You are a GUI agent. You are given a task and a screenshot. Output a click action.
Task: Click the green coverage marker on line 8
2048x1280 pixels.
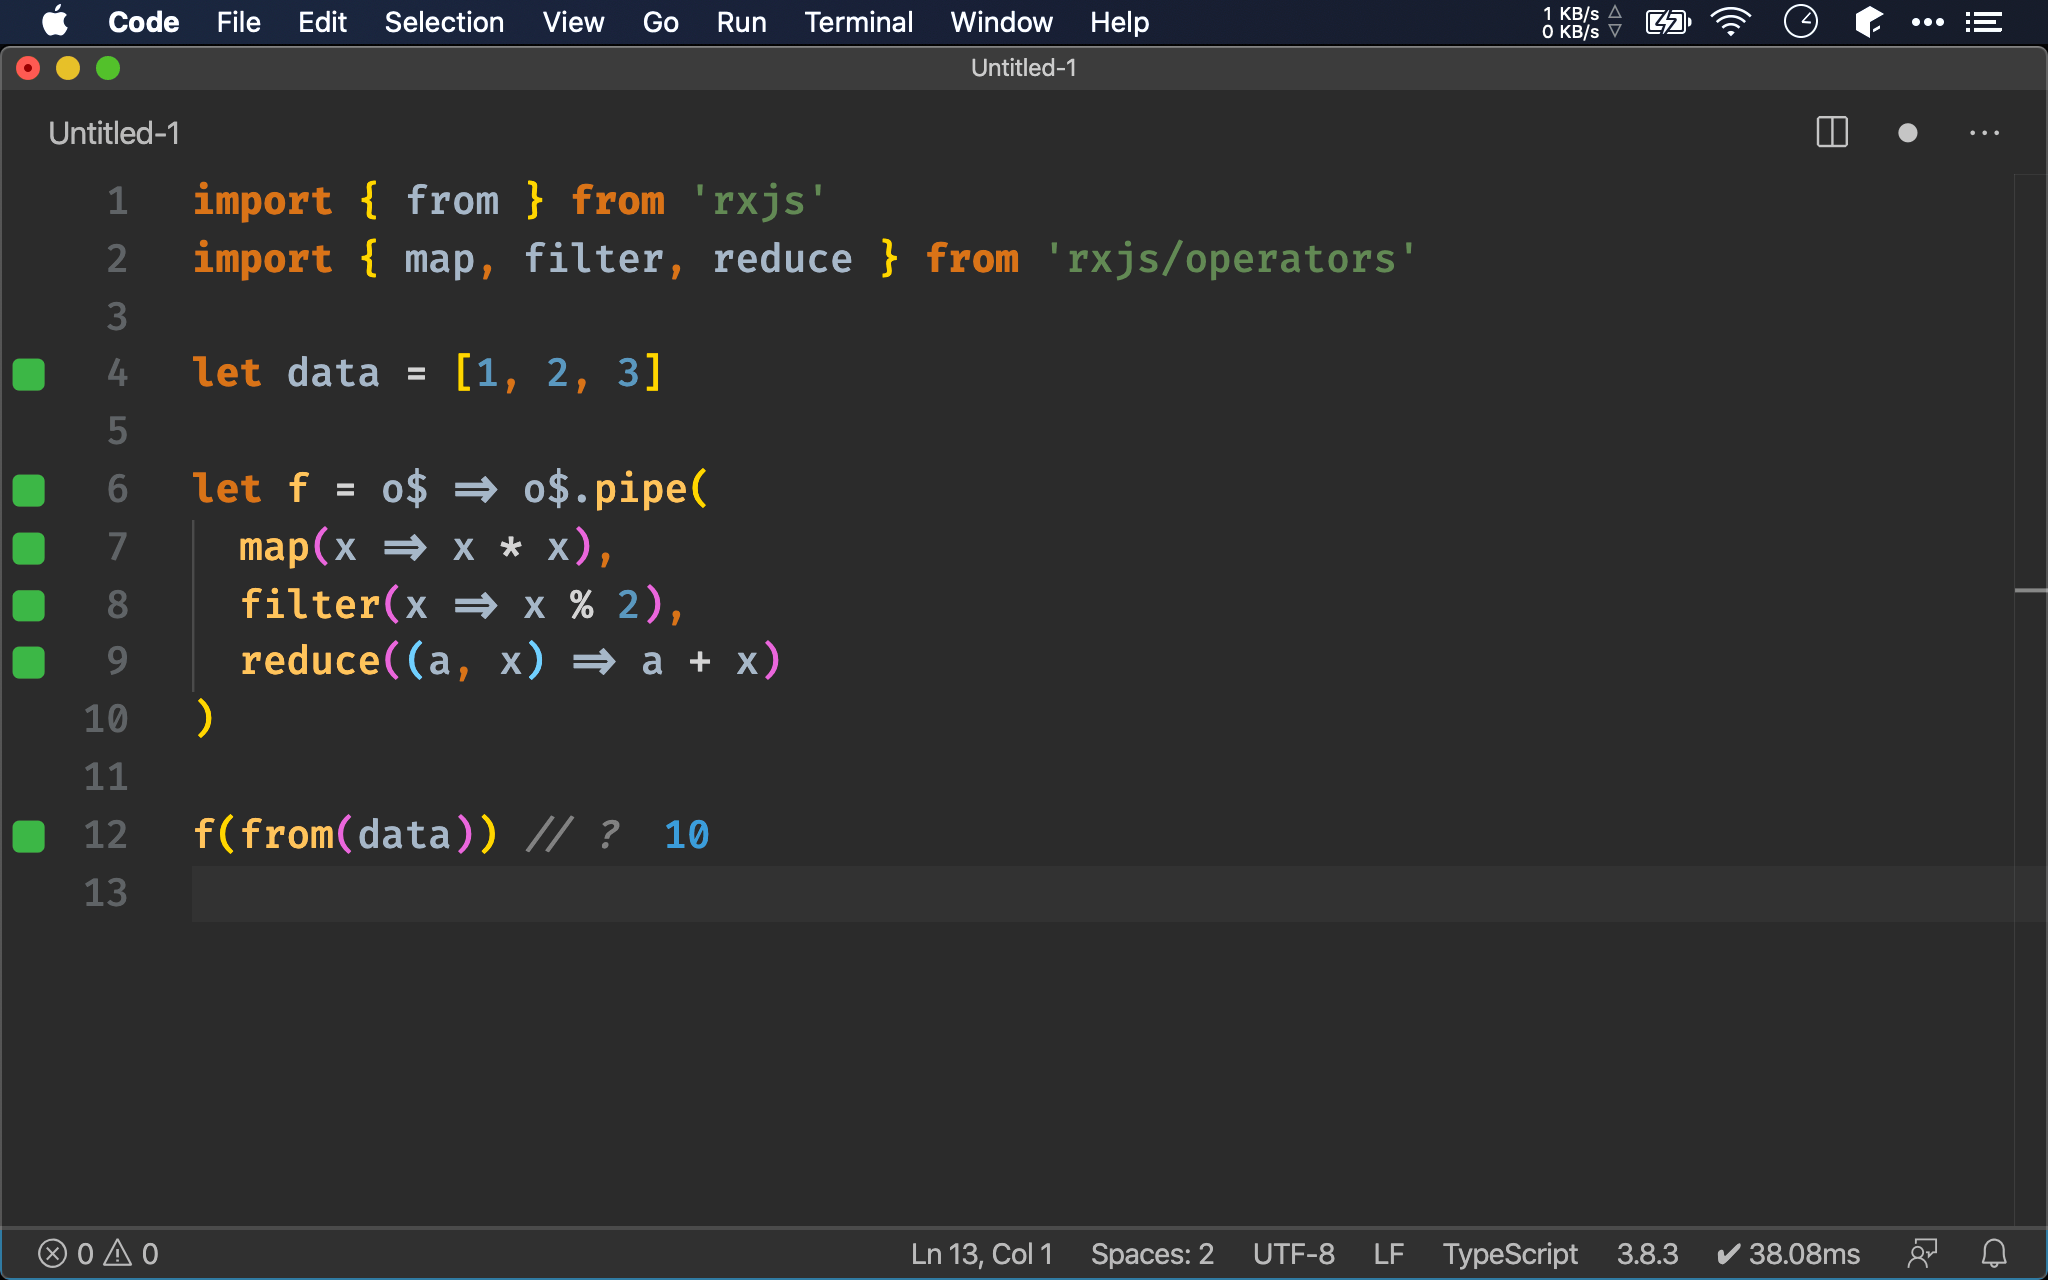pyautogui.click(x=29, y=605)
